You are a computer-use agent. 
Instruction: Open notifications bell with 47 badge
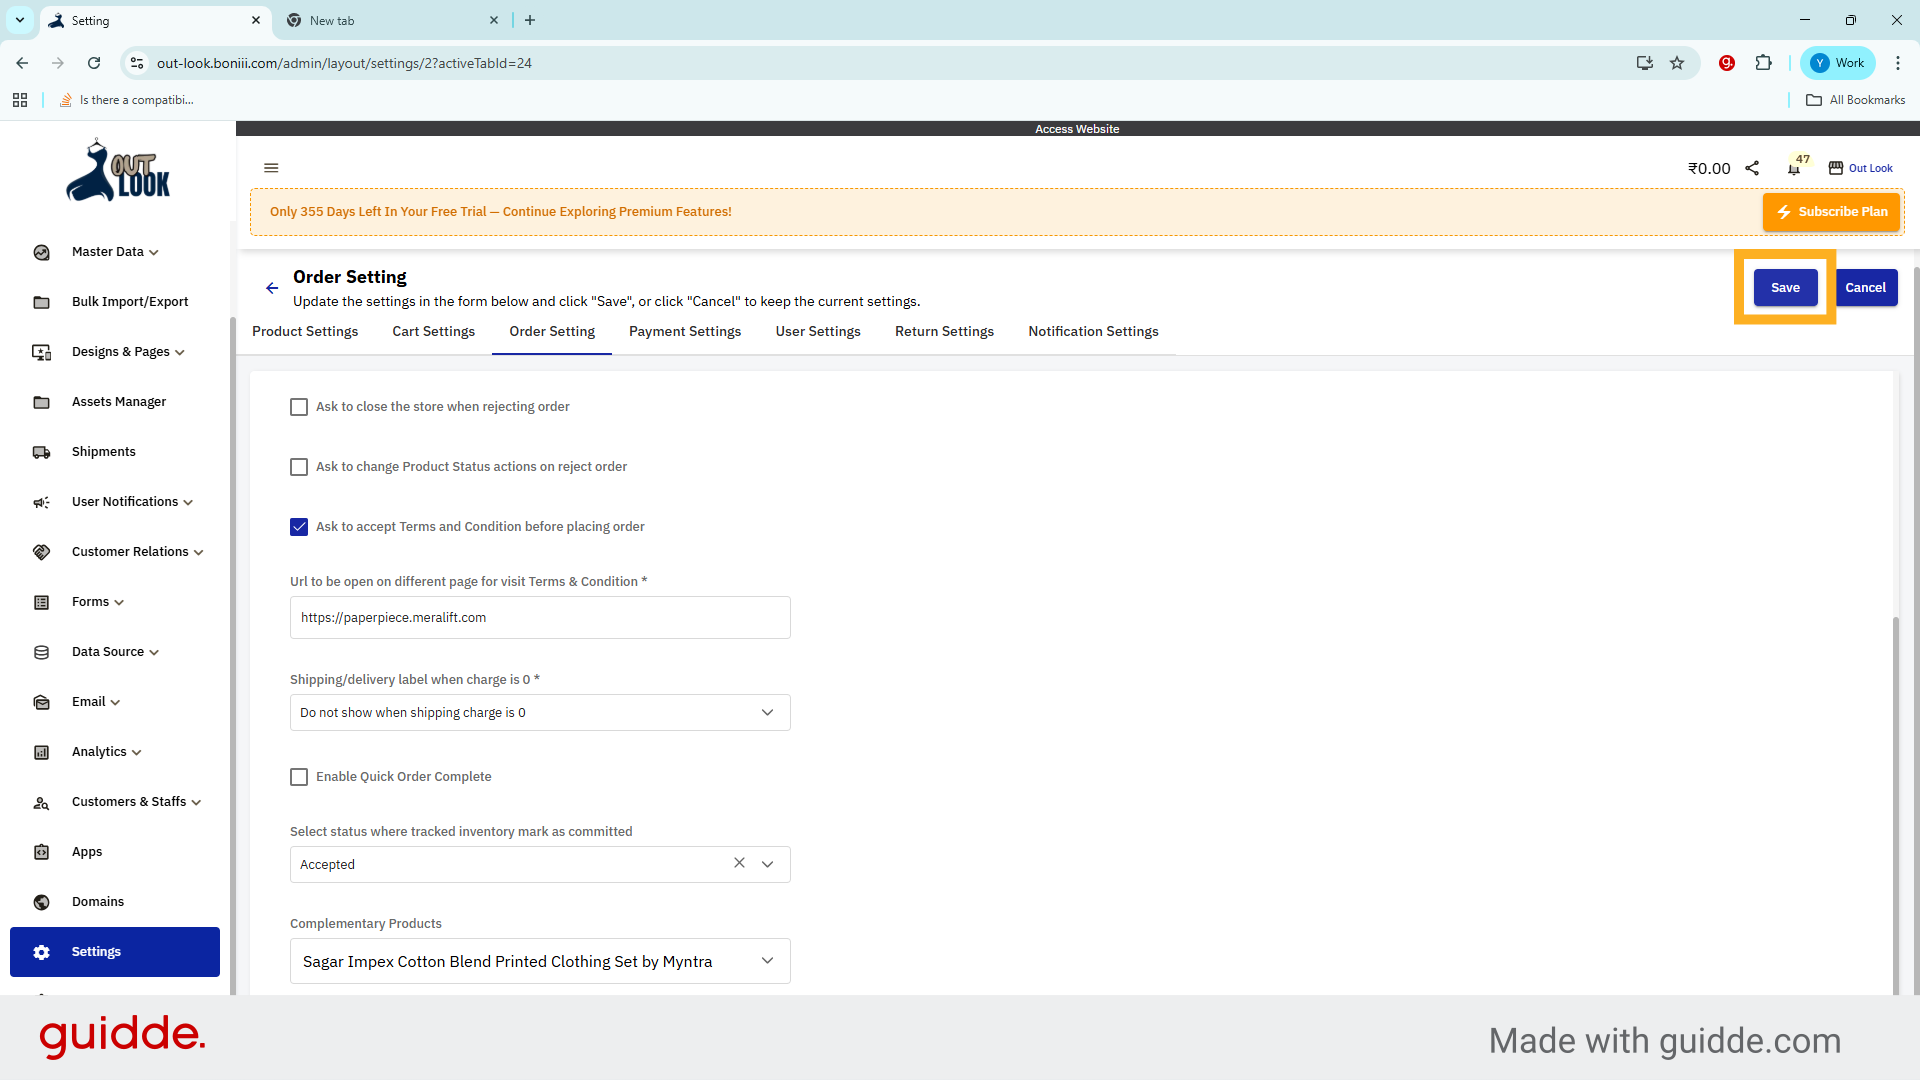click(1795, 168)
